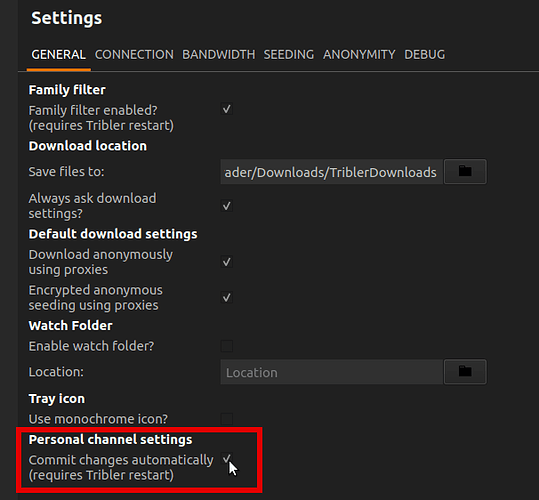Click the Settings page heading

(x=67, y=18)
